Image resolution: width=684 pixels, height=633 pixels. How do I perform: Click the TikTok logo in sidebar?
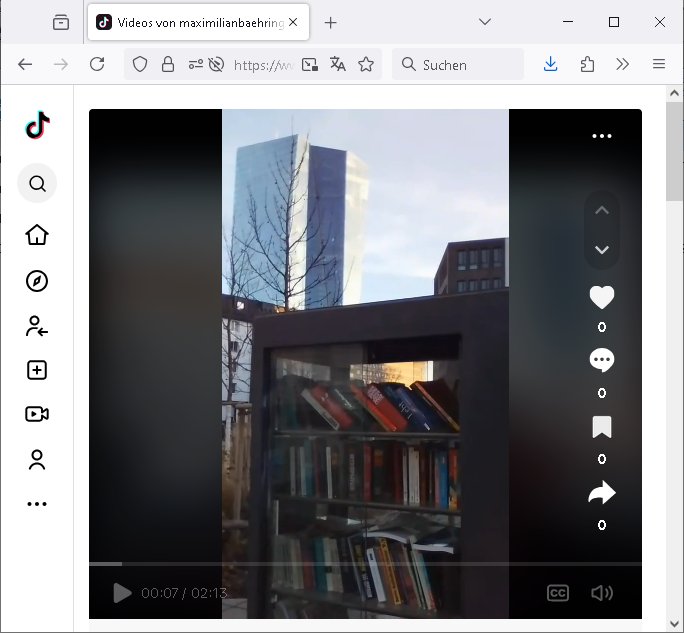point(37,125)
